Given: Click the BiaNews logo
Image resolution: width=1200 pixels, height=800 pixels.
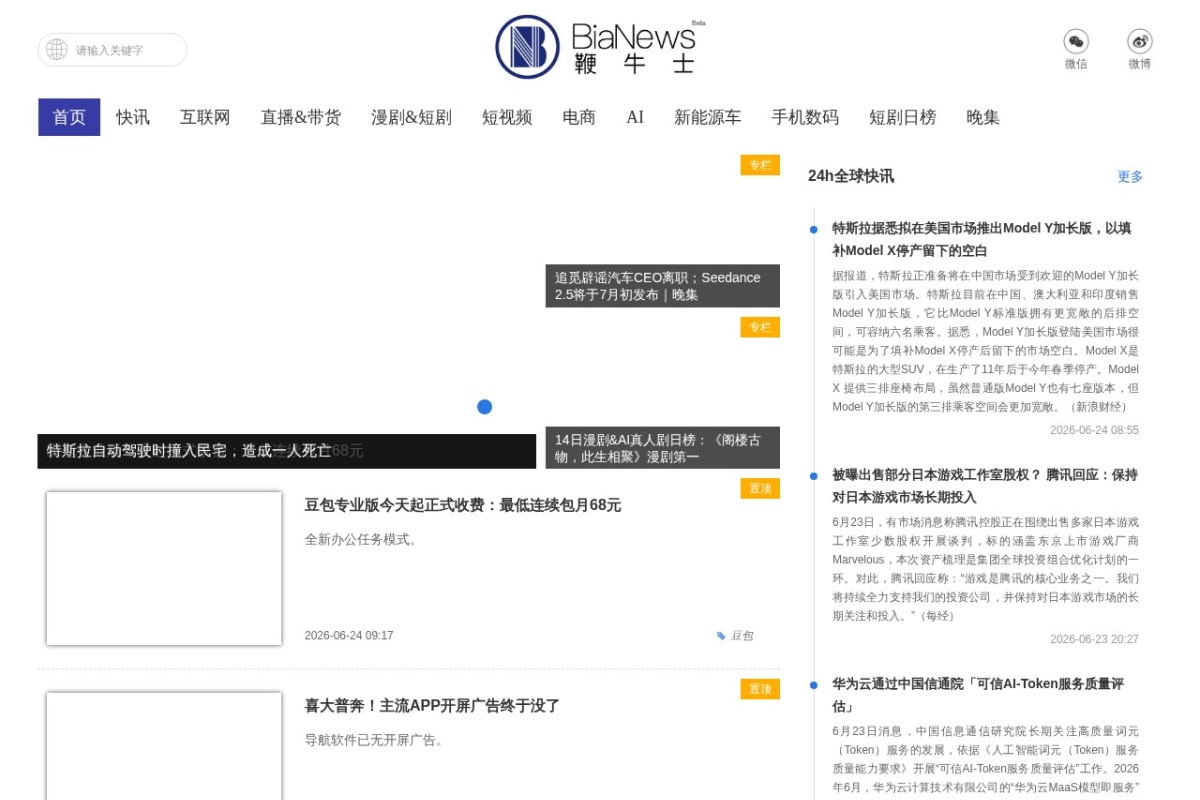Looking at the screenshot, I should coord(597,47).
